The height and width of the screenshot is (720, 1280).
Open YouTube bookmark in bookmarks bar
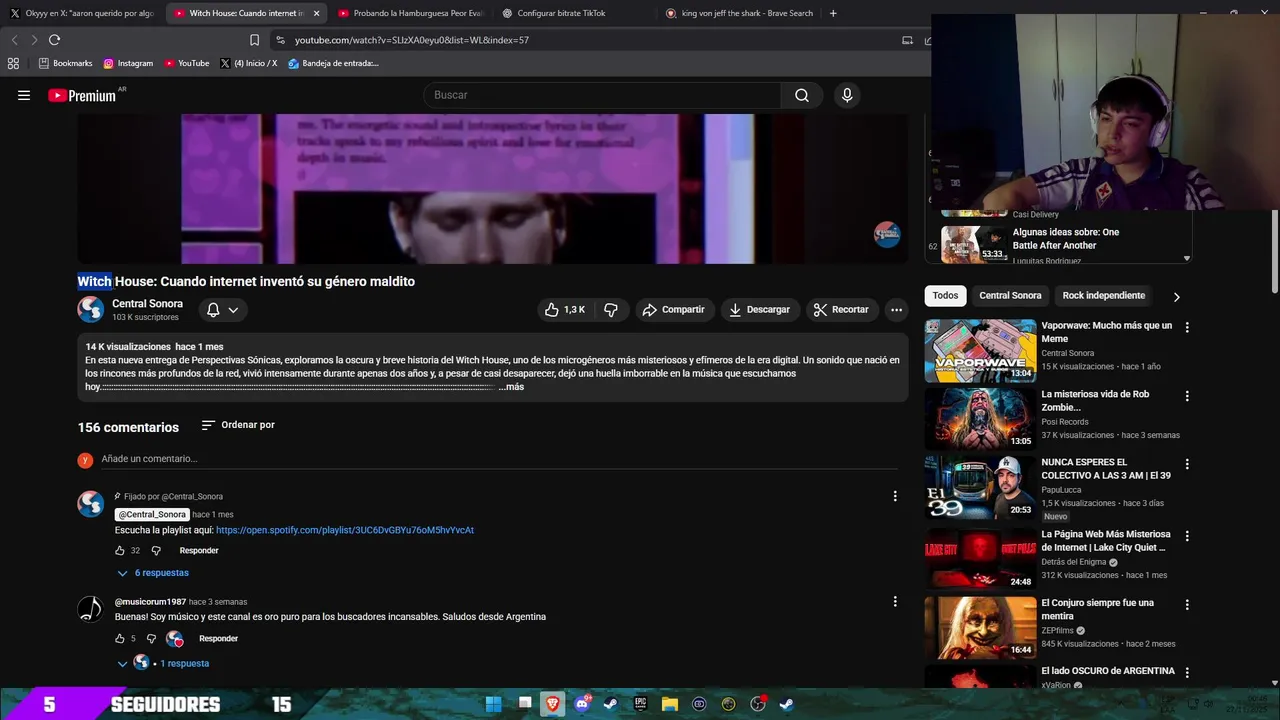point(187,63)
